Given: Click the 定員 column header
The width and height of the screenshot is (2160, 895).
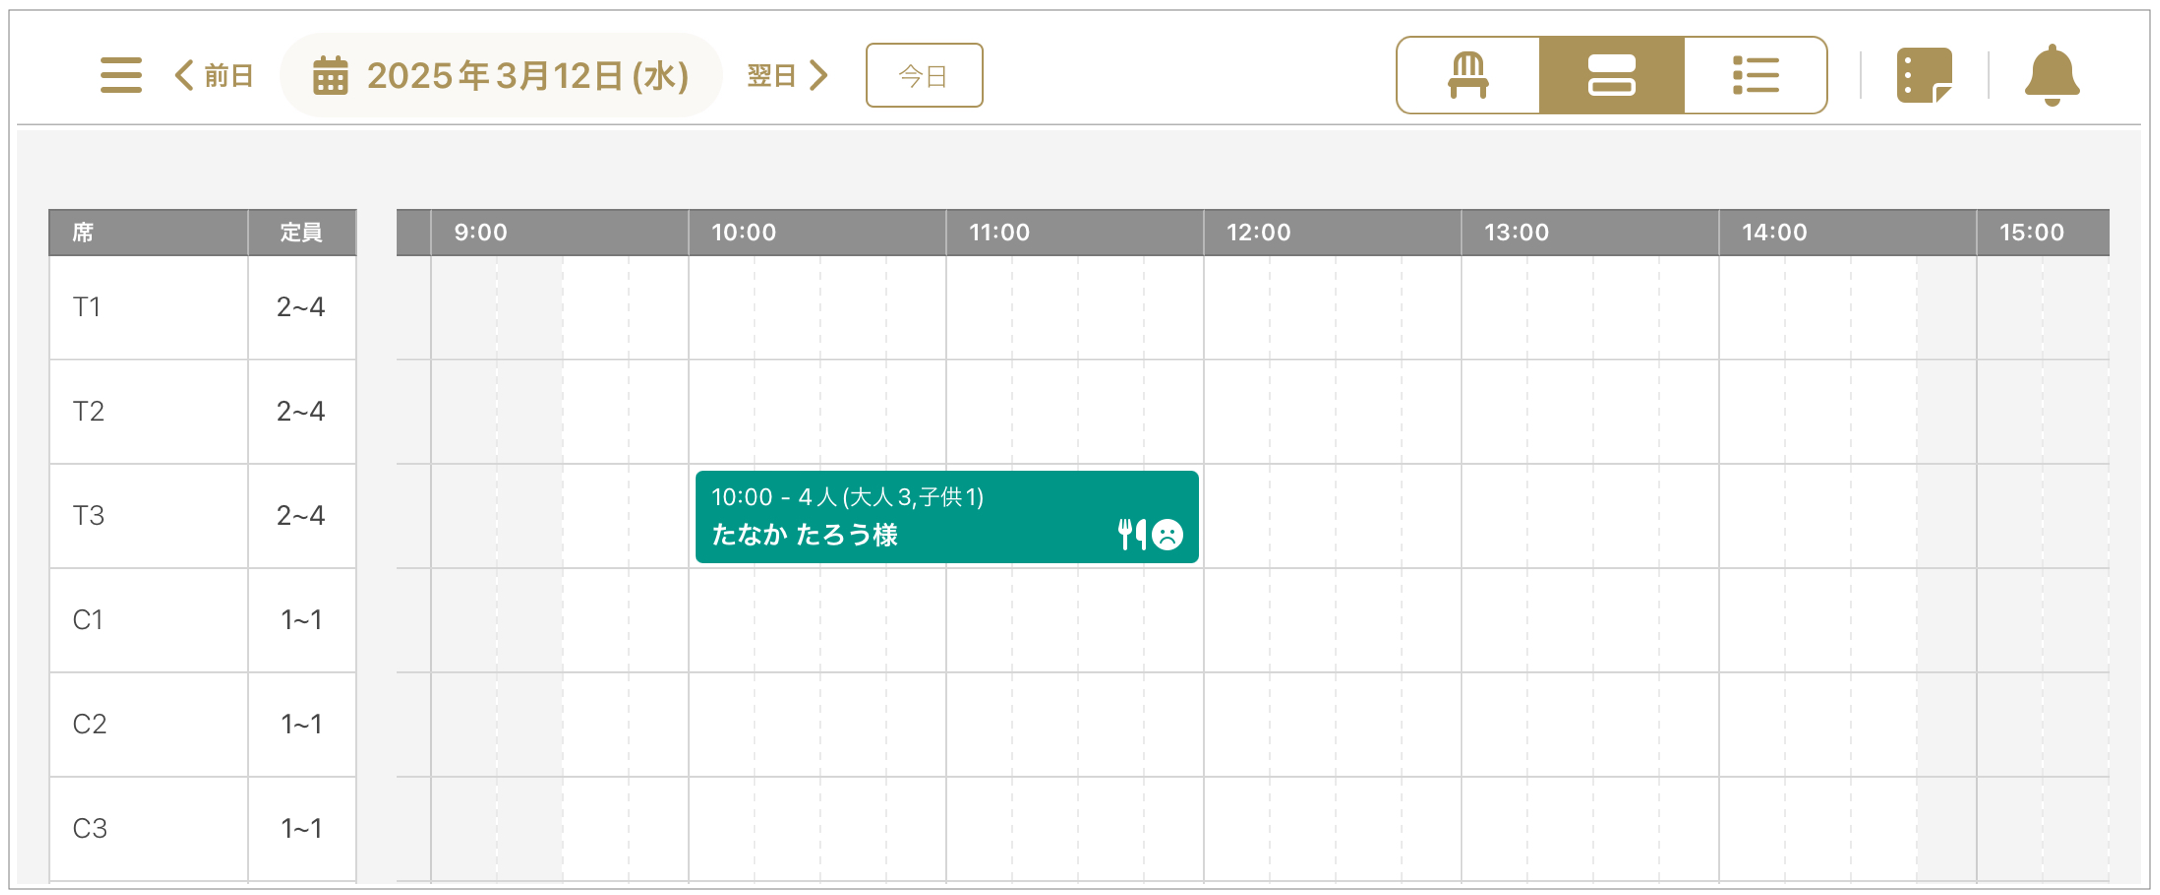Looking at the screenshot, I should (x=301, y=232).
